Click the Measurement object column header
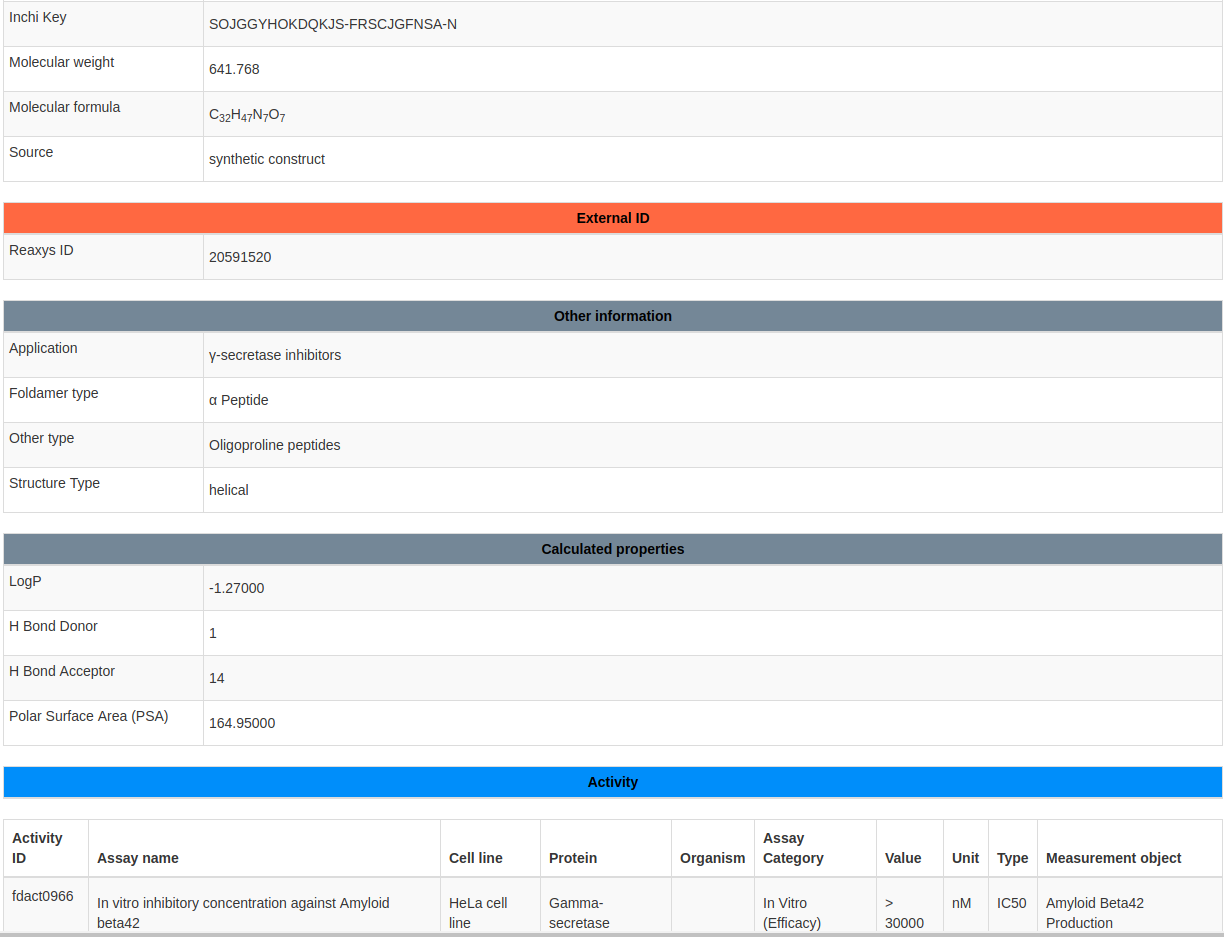The height and width of the screenshot is (937, 1224). point(1113,858)
